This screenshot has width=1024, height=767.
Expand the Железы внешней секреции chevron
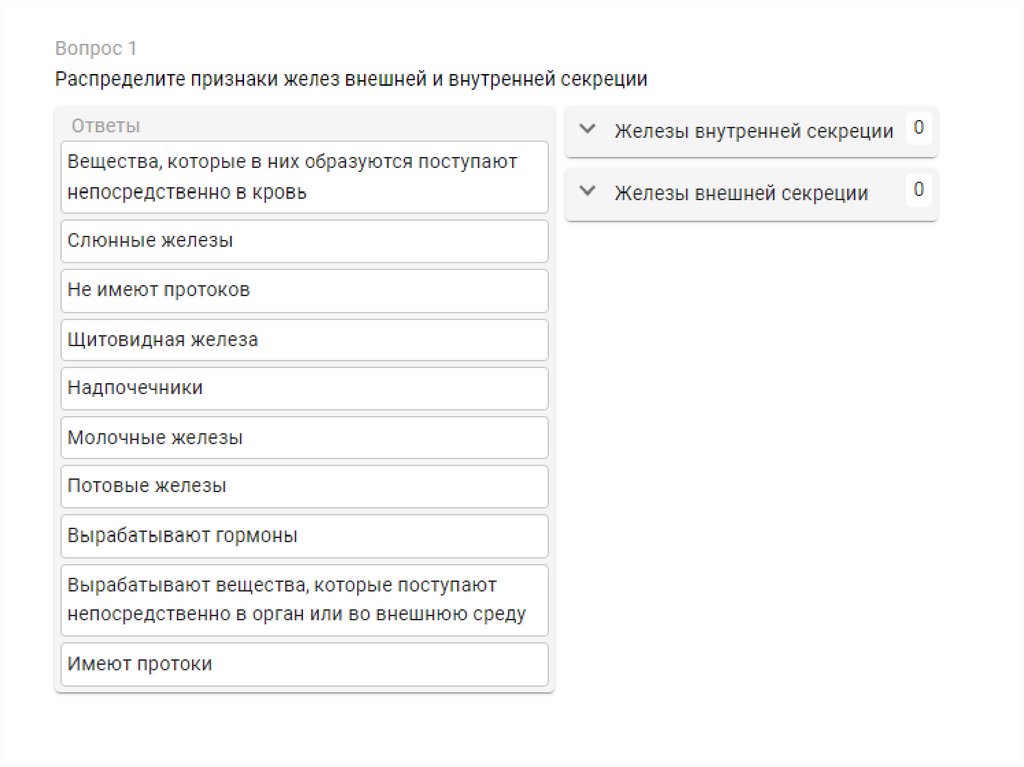point(587,191)
